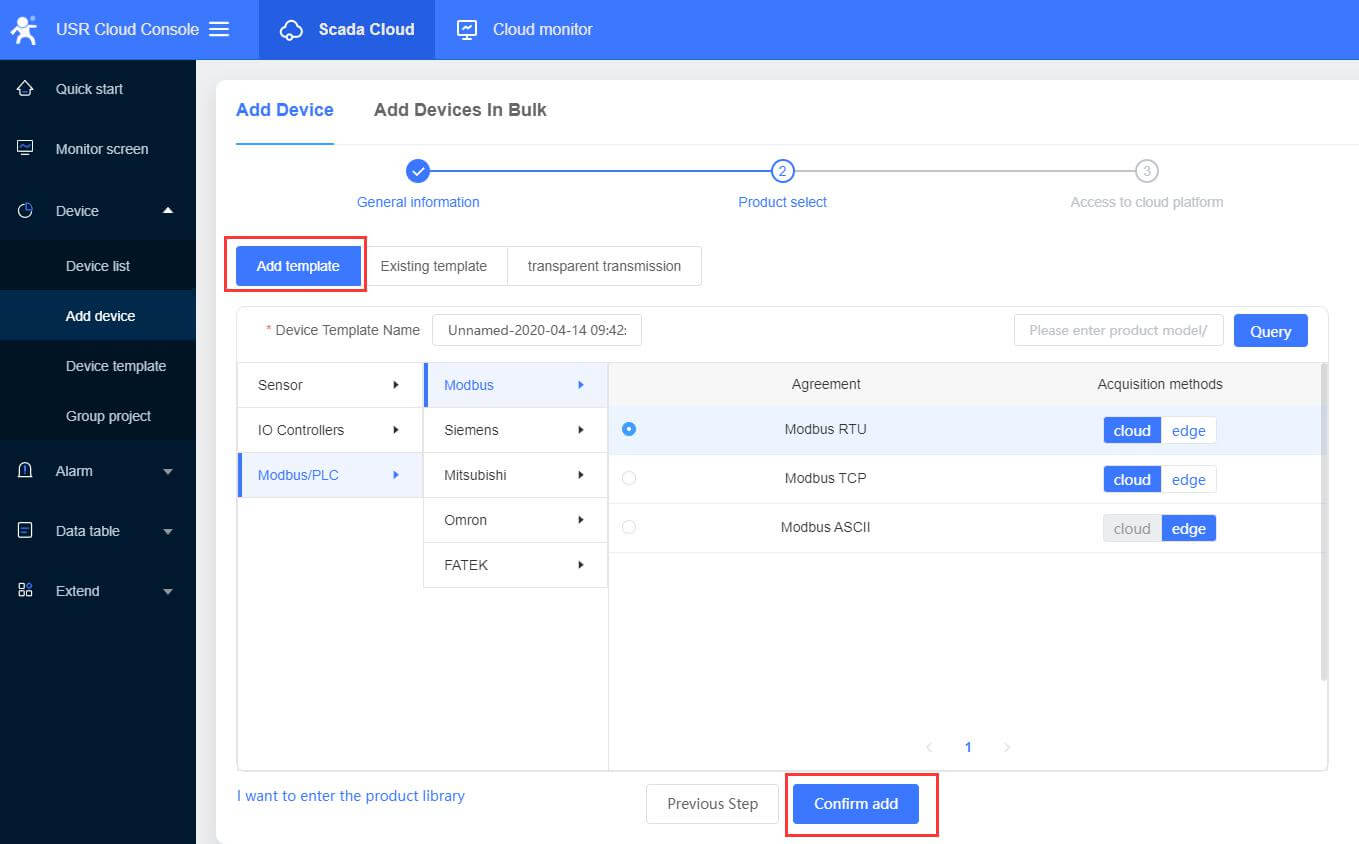1359x844 pixels.
Task: Click the Scada Cloud cloud icon
Action: 291,30
